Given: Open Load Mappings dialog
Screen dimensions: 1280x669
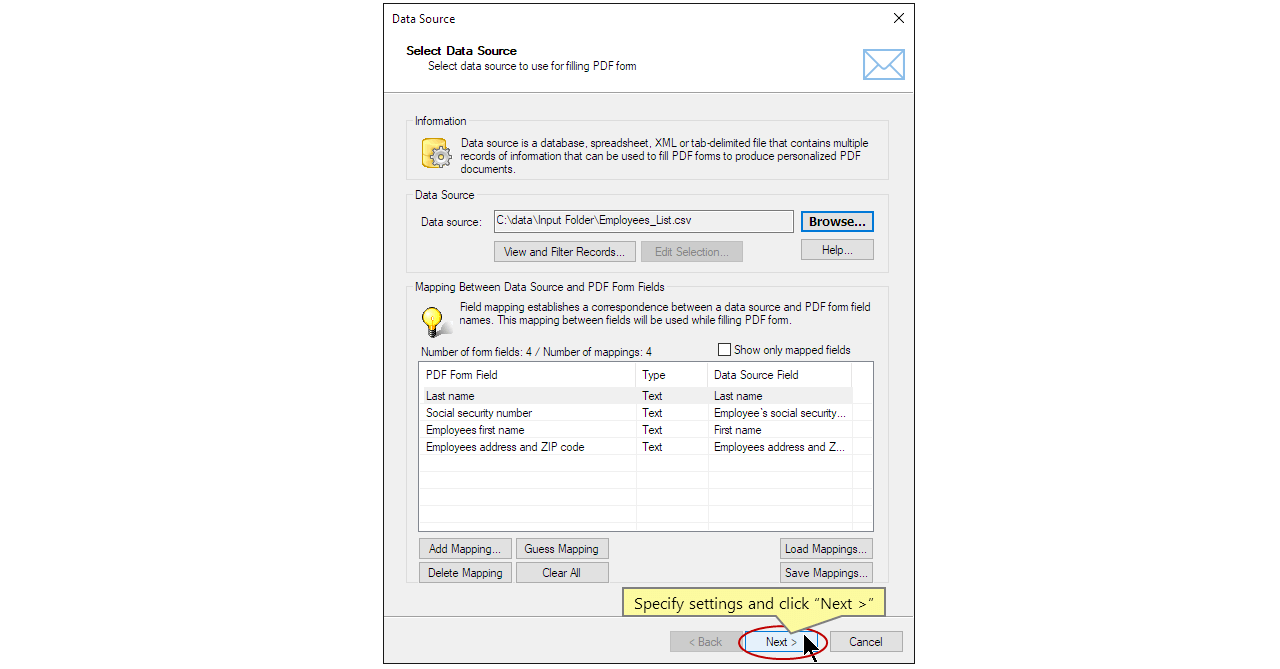Looking at the screenshot, I should click(x=826, y=548).
